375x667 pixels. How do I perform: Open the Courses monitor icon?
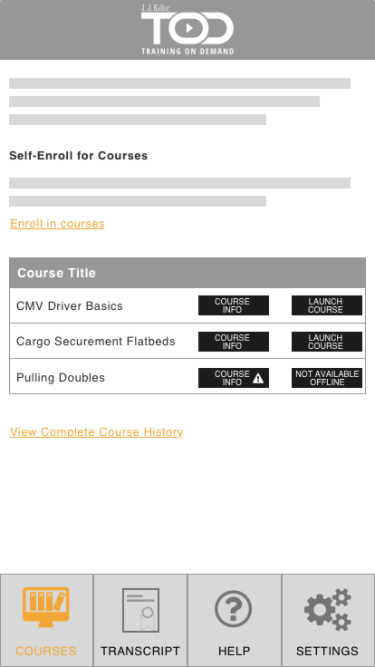point(46,607)
